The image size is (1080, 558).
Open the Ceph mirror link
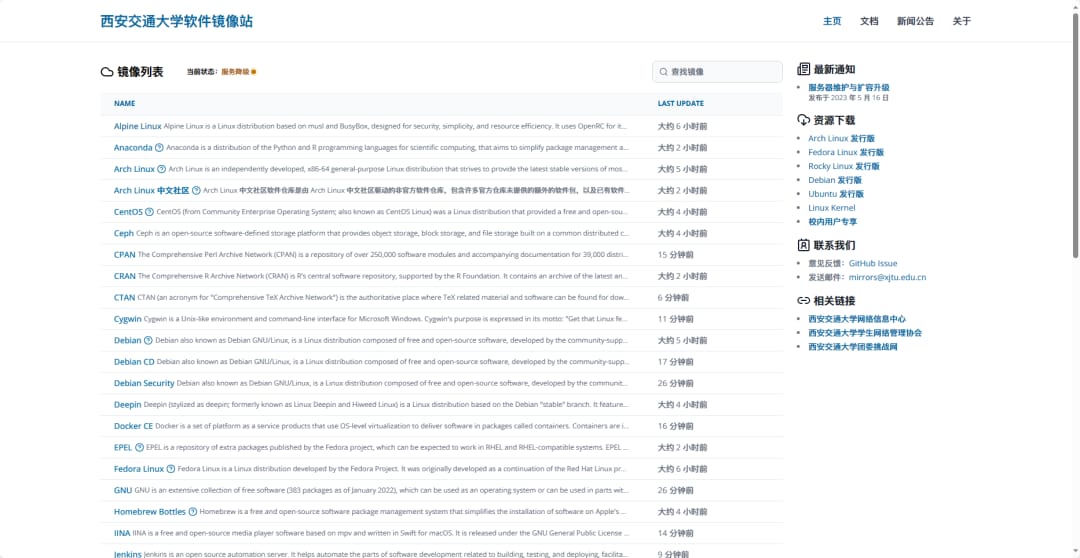coord(124,233)
